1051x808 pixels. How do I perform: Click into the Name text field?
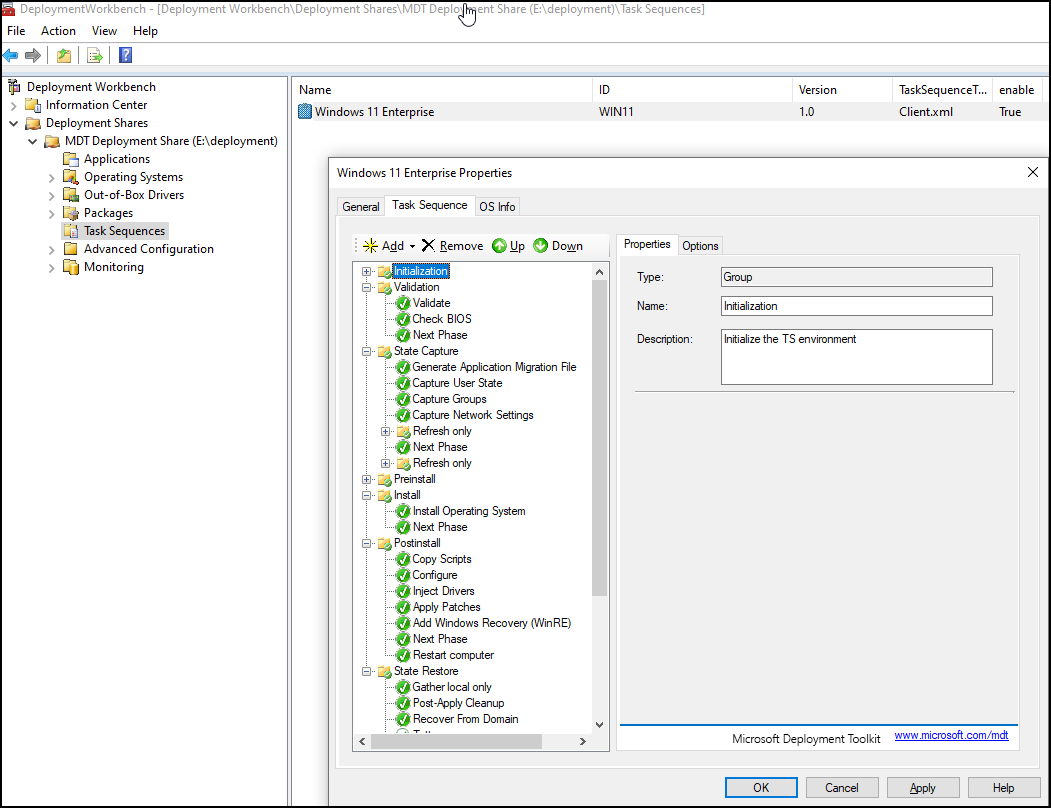point(856,306)
